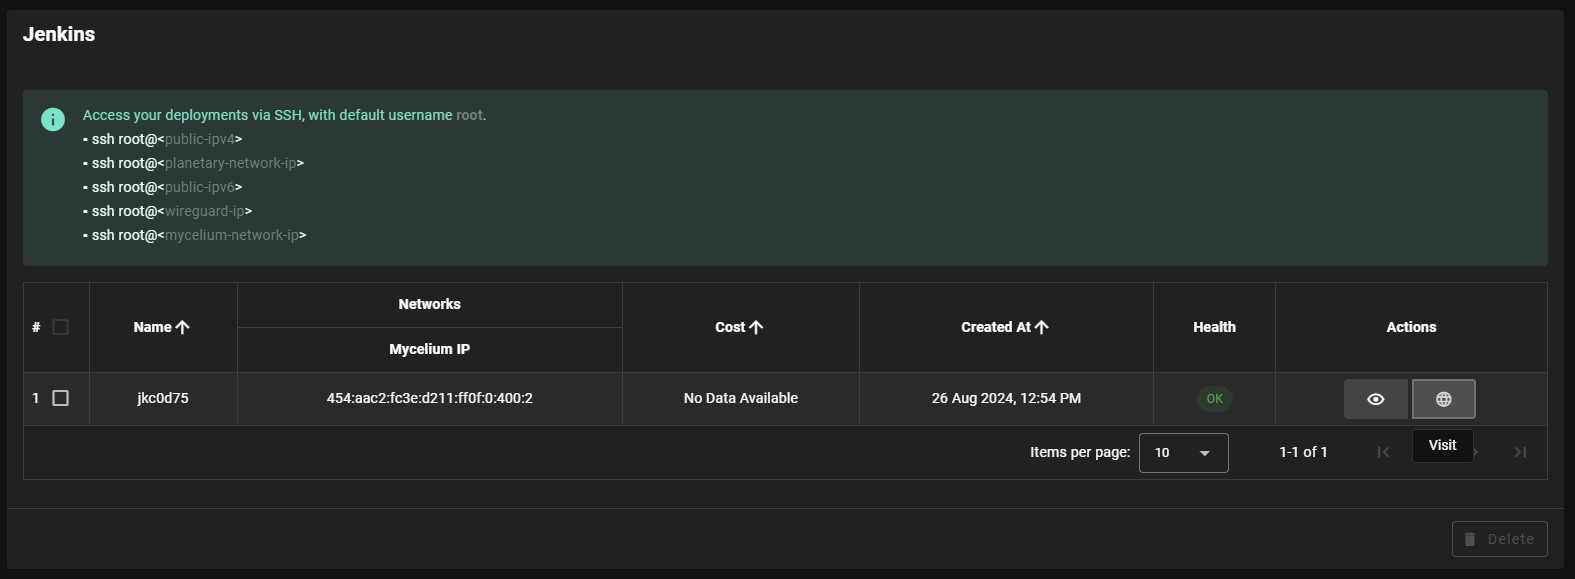Click the eye icon to view deployment details
1575x579 pixels.
click(x=1375, y=399)
